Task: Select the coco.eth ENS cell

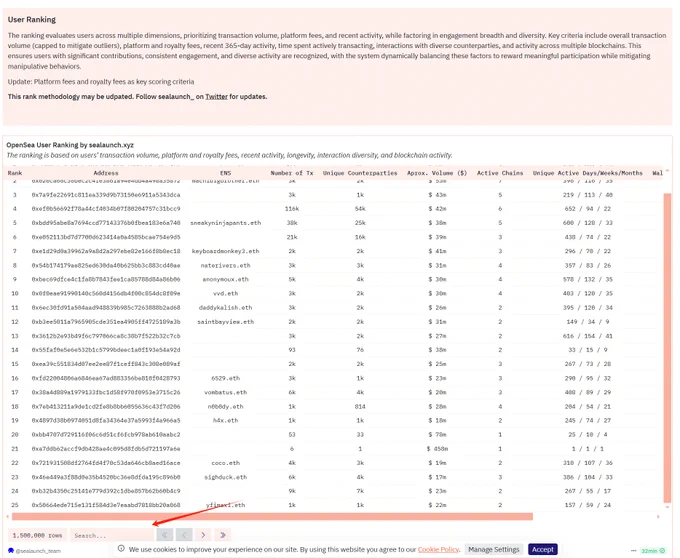Action: [x=226, y=463]
